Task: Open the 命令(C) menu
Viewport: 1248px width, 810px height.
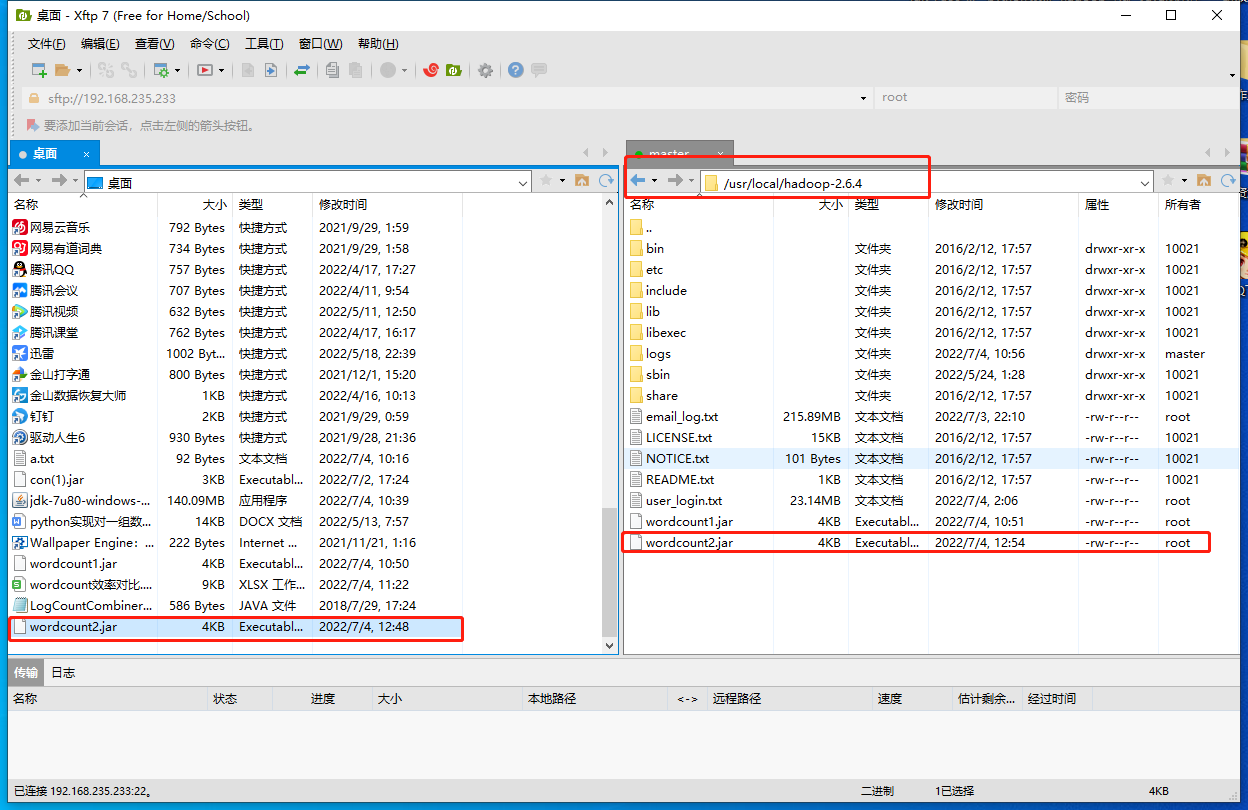Action: tap(209, 44)
